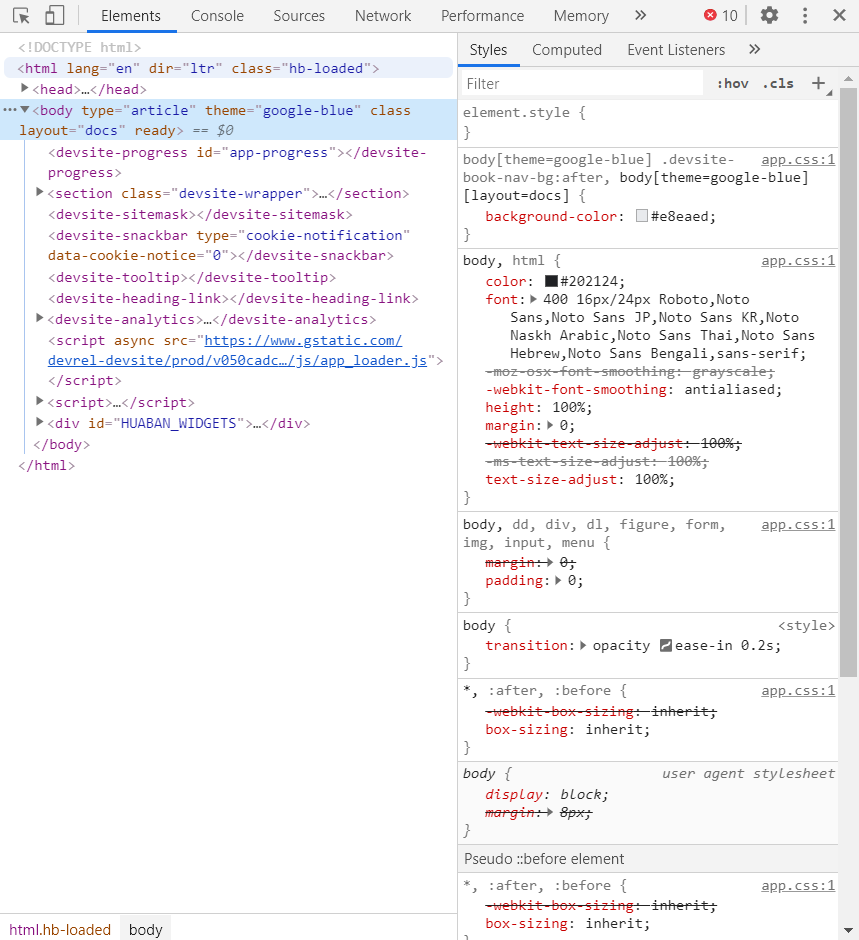
Task: Select the devsite-snackbar element row
Action: point(228,245)
